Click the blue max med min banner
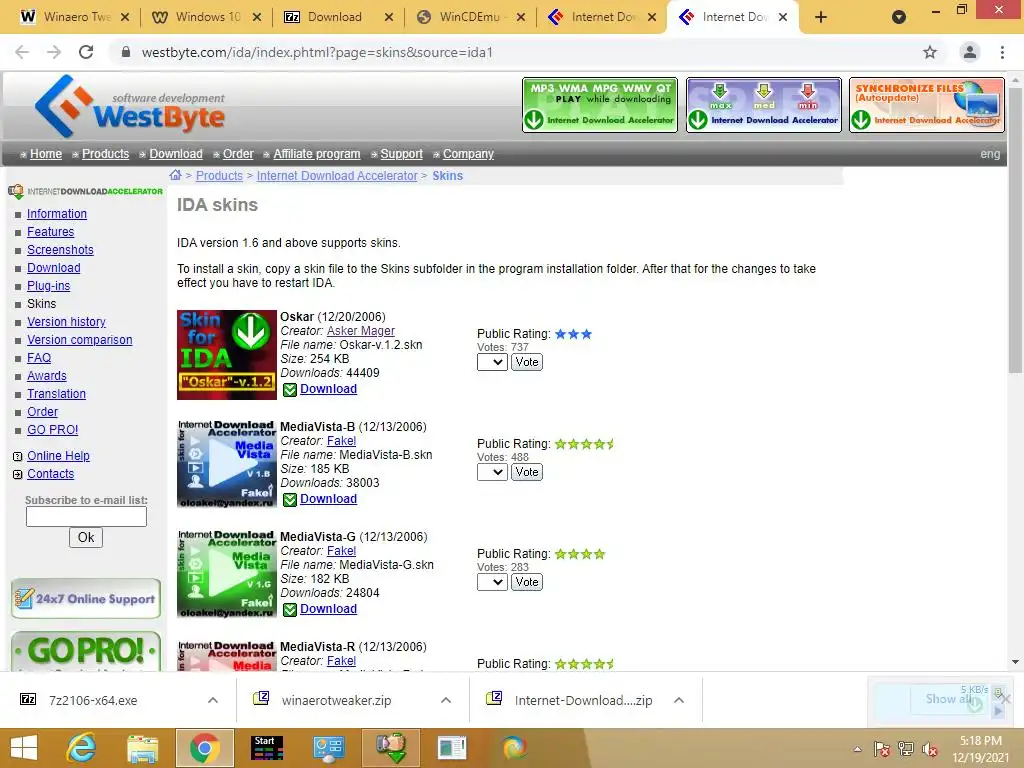This screenshot has width=1024, height=768. point(763,105)
